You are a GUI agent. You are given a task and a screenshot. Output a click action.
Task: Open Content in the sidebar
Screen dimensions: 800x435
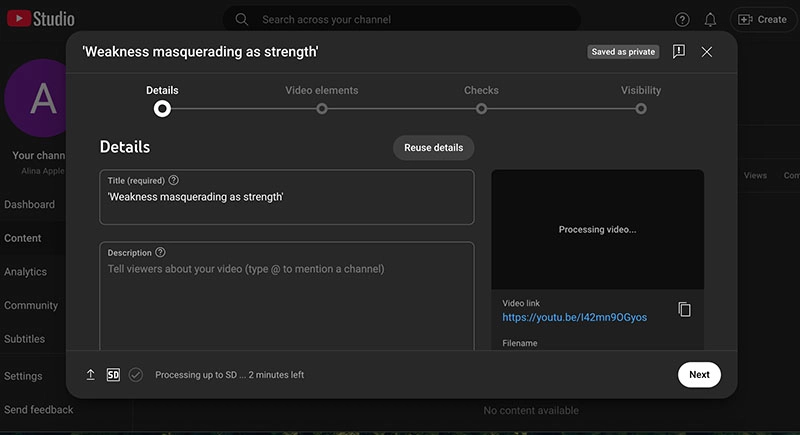pos(22,238)
